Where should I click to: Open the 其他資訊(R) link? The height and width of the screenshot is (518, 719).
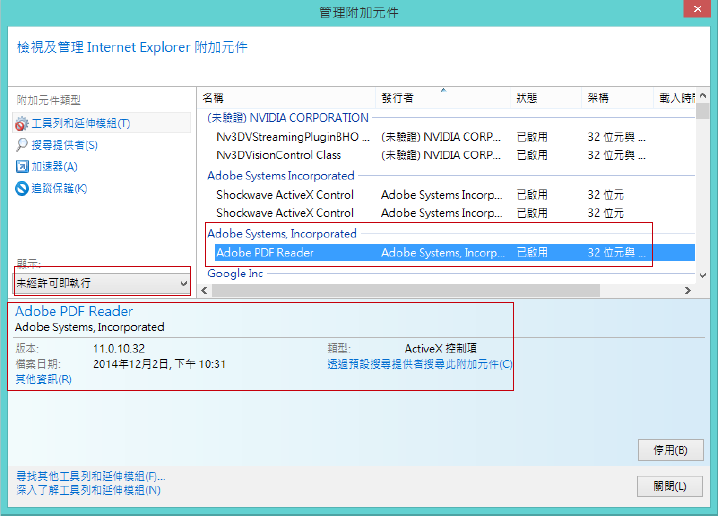[x=44, y=379]
